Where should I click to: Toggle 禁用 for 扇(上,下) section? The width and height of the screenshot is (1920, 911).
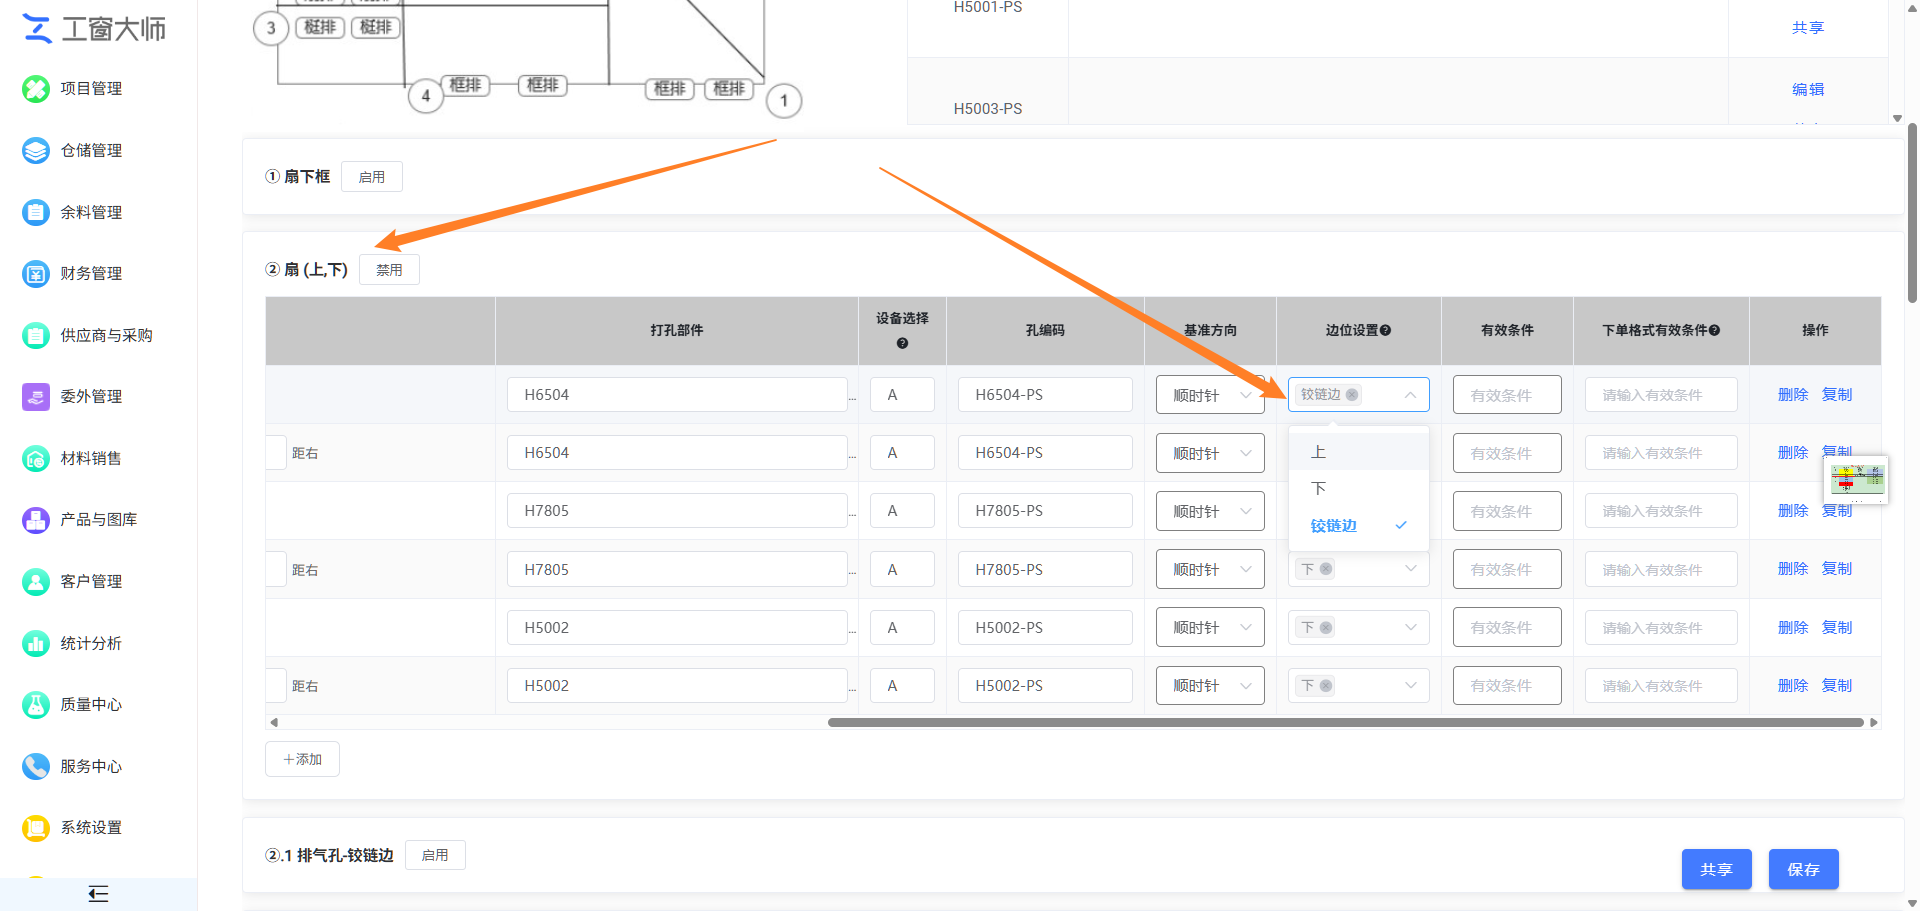click(x=389, y=270)
